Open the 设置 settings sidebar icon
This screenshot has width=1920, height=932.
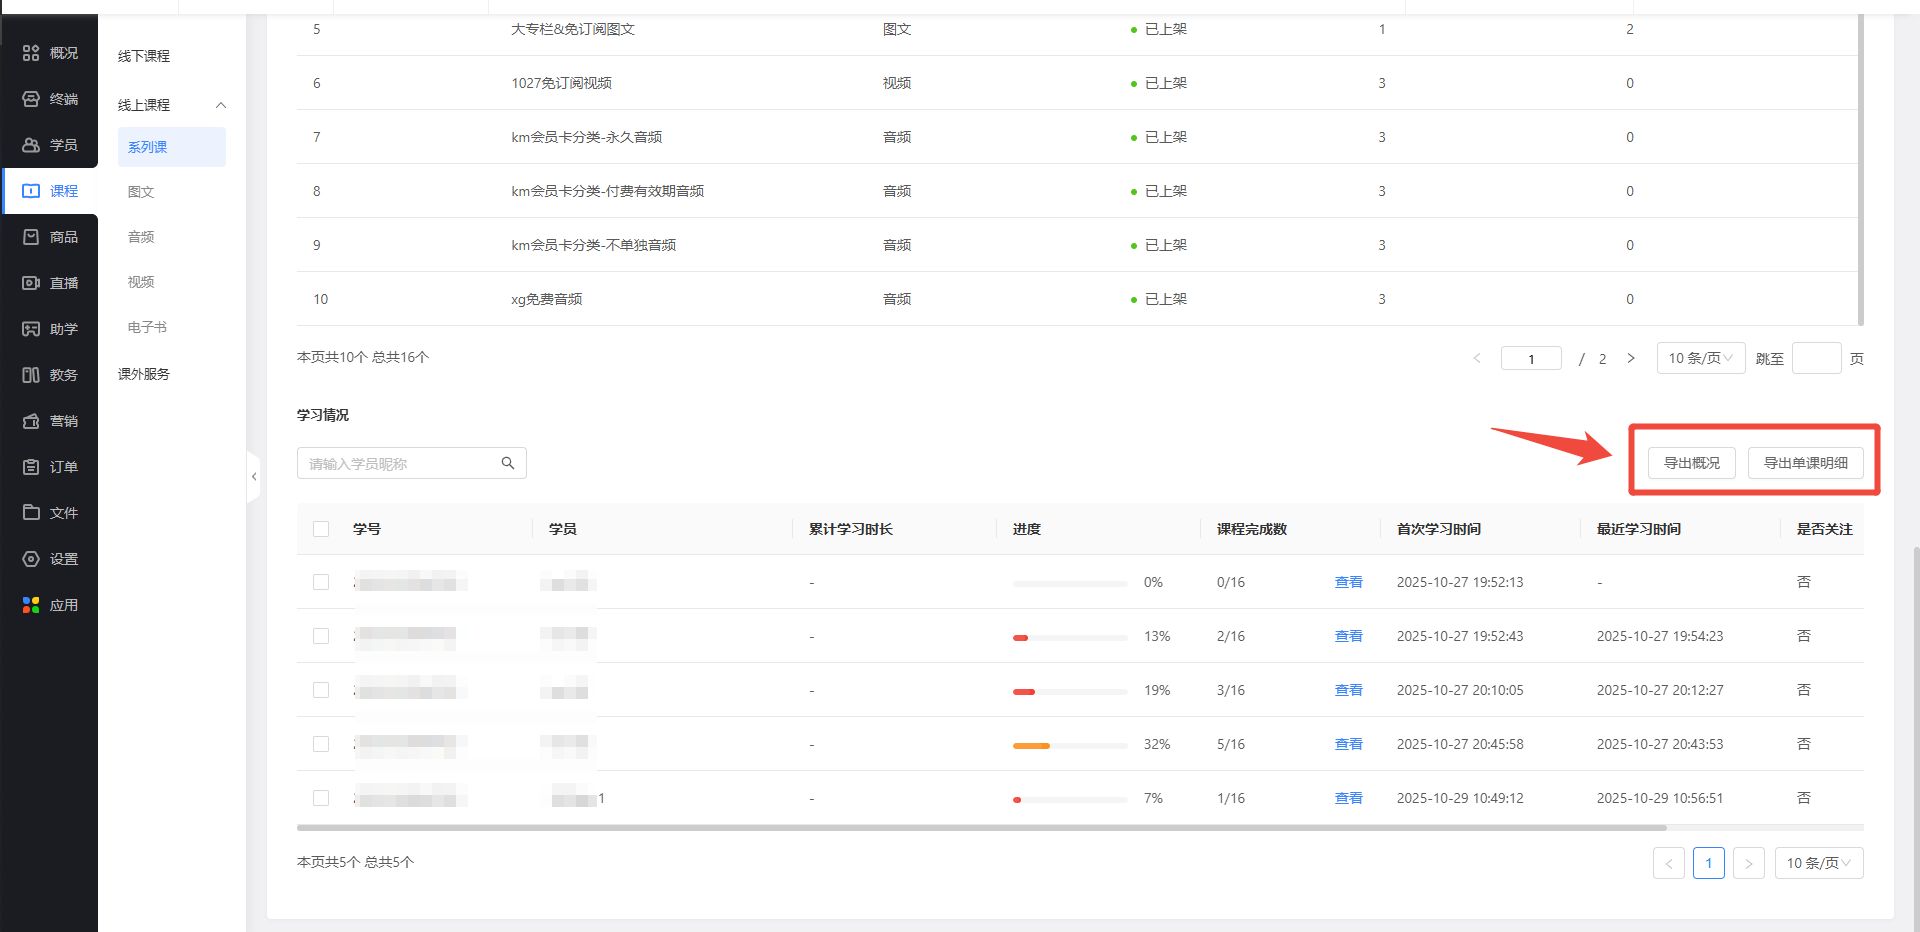click(x=31, y=559)
